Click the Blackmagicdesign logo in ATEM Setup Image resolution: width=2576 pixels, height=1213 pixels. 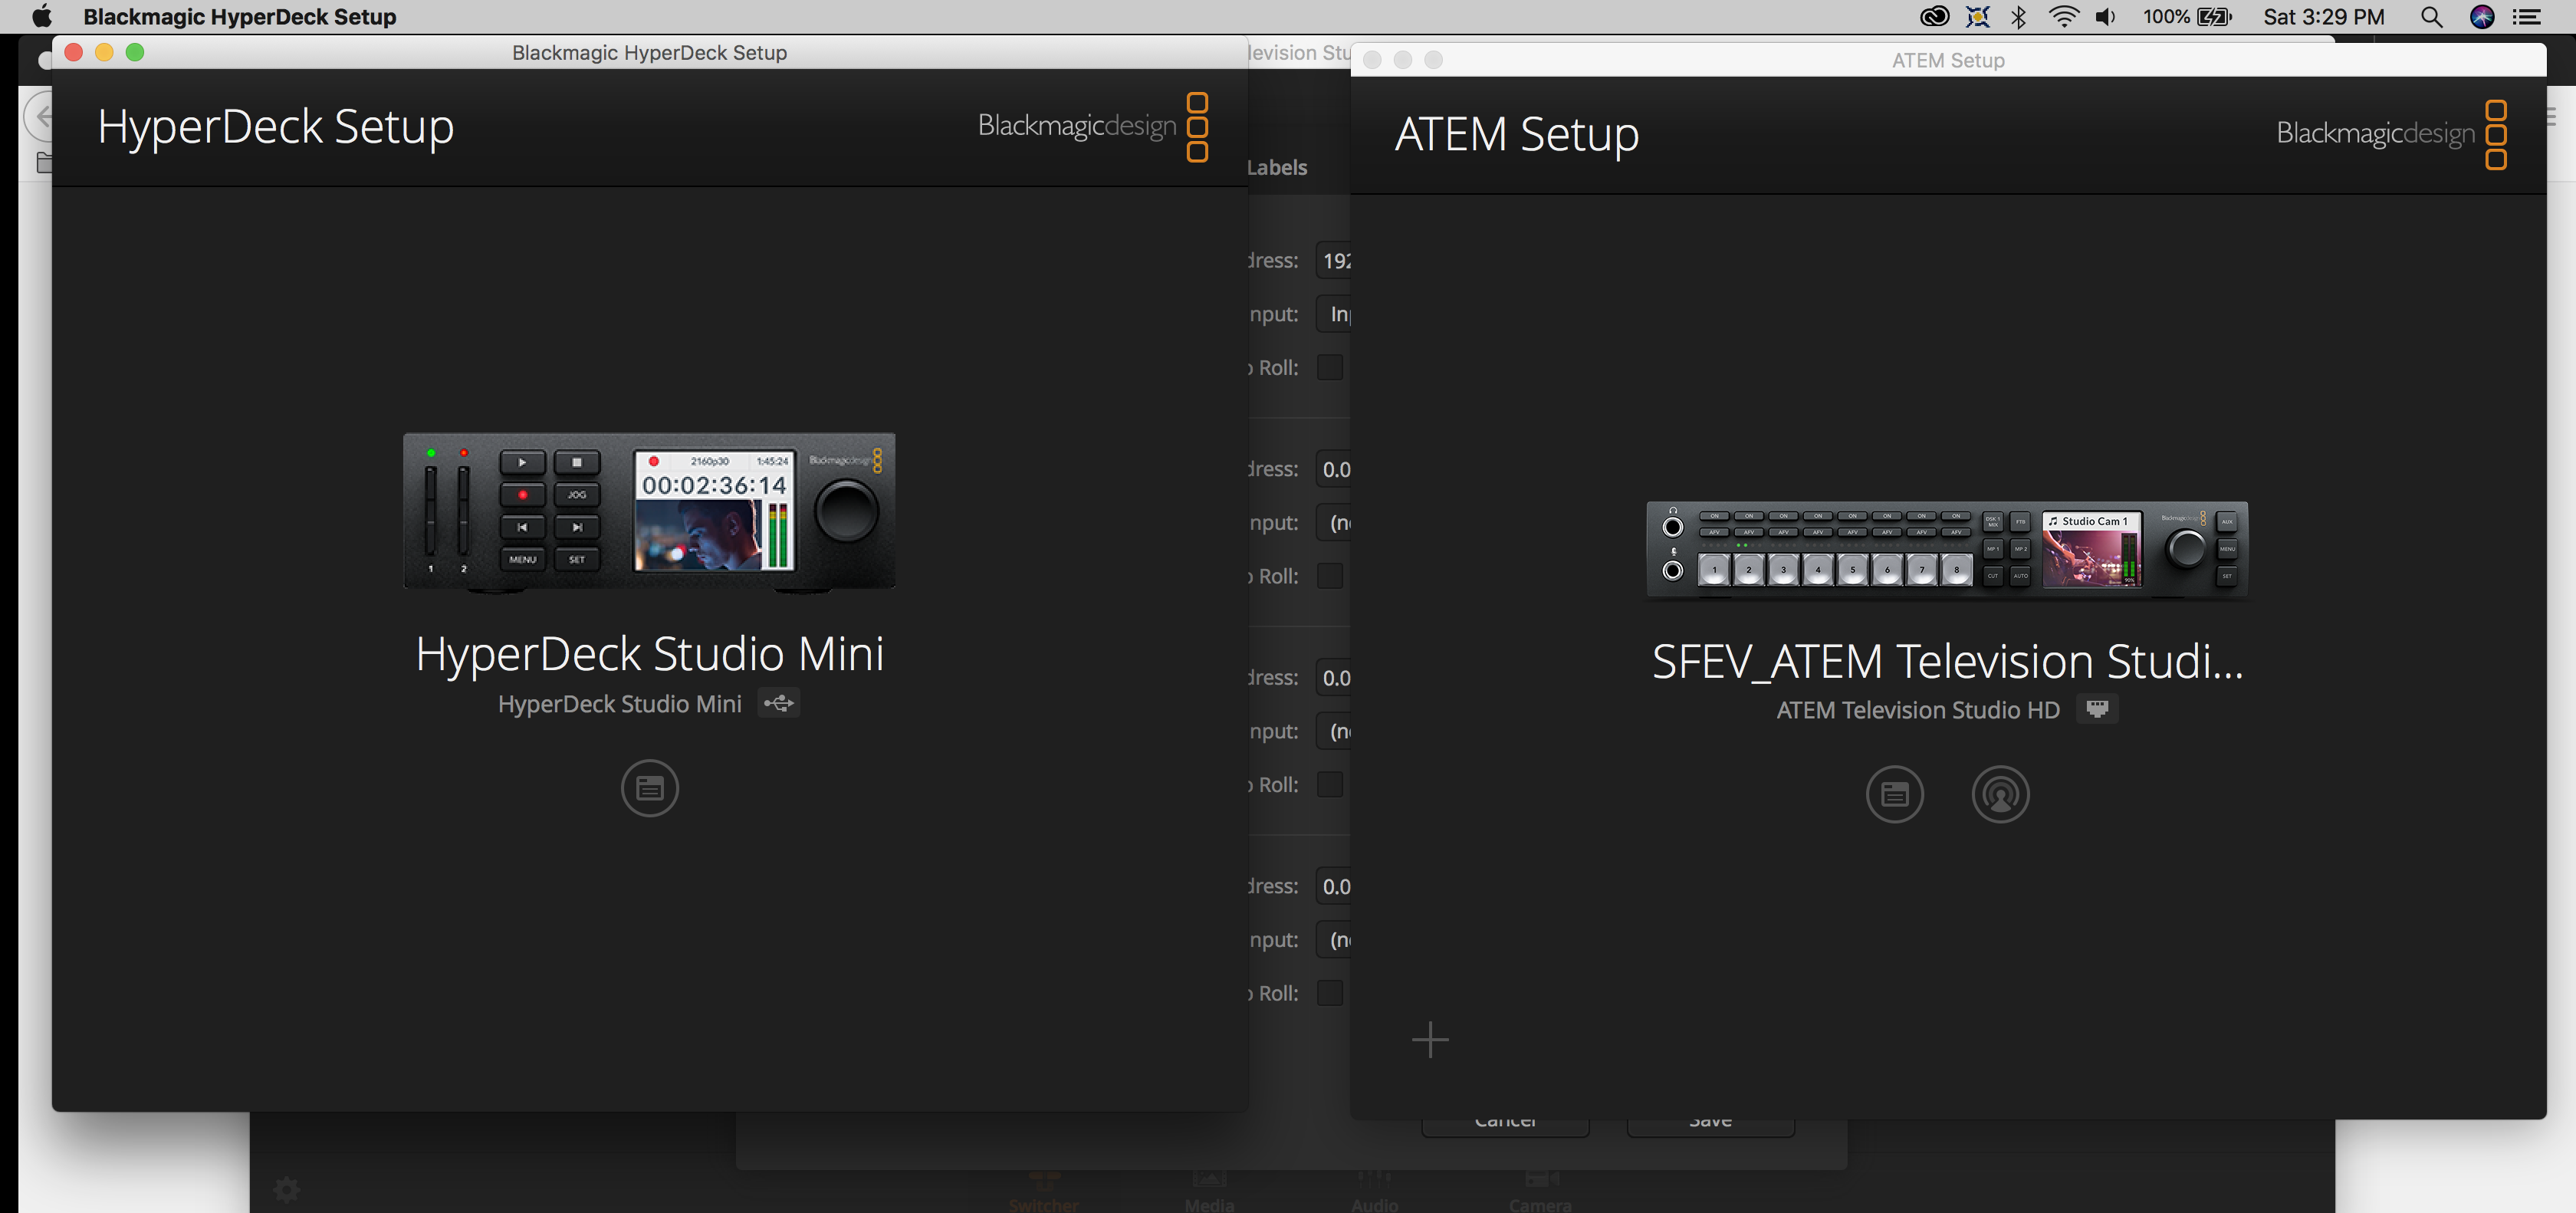click(x=2391, y=134)
